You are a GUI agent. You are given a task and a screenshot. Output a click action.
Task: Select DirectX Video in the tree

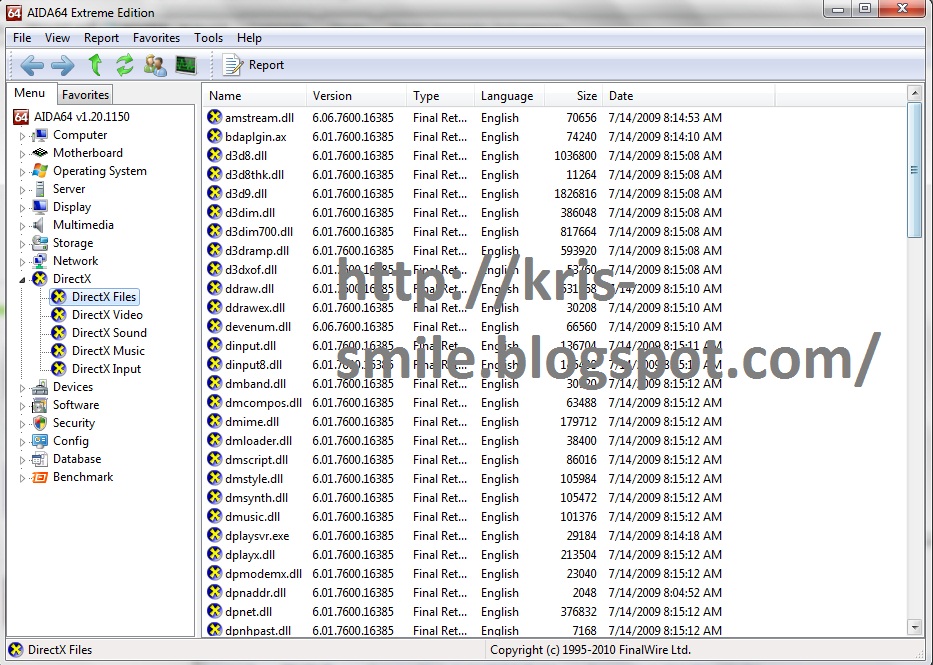click(107, 315)
